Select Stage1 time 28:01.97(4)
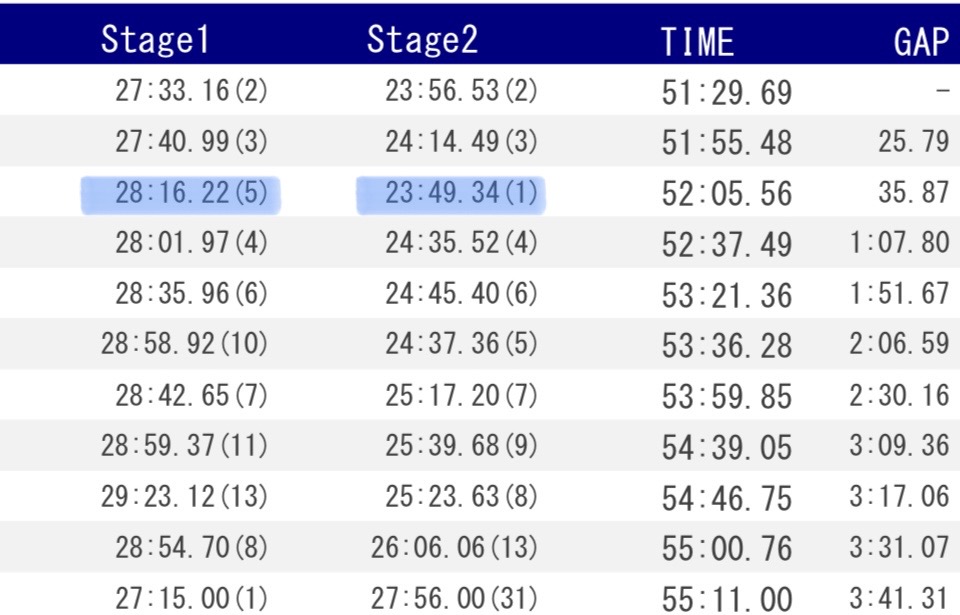 coord(191,244)
